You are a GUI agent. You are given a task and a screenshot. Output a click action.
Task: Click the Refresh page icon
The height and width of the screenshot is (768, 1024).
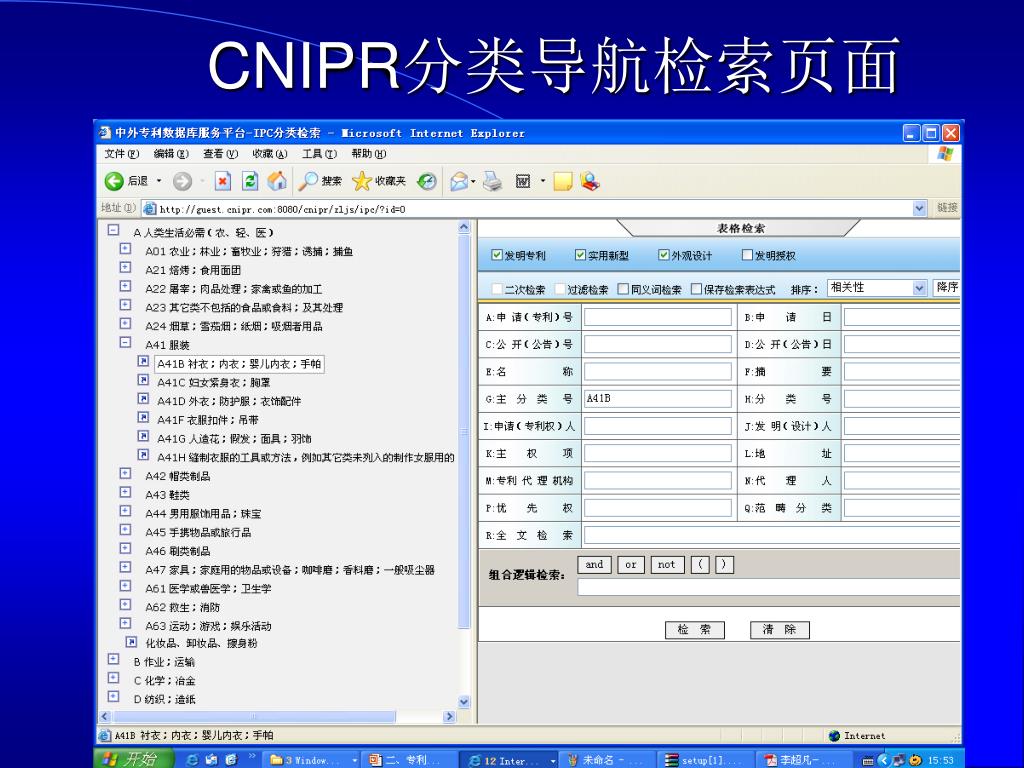point(250,181)
